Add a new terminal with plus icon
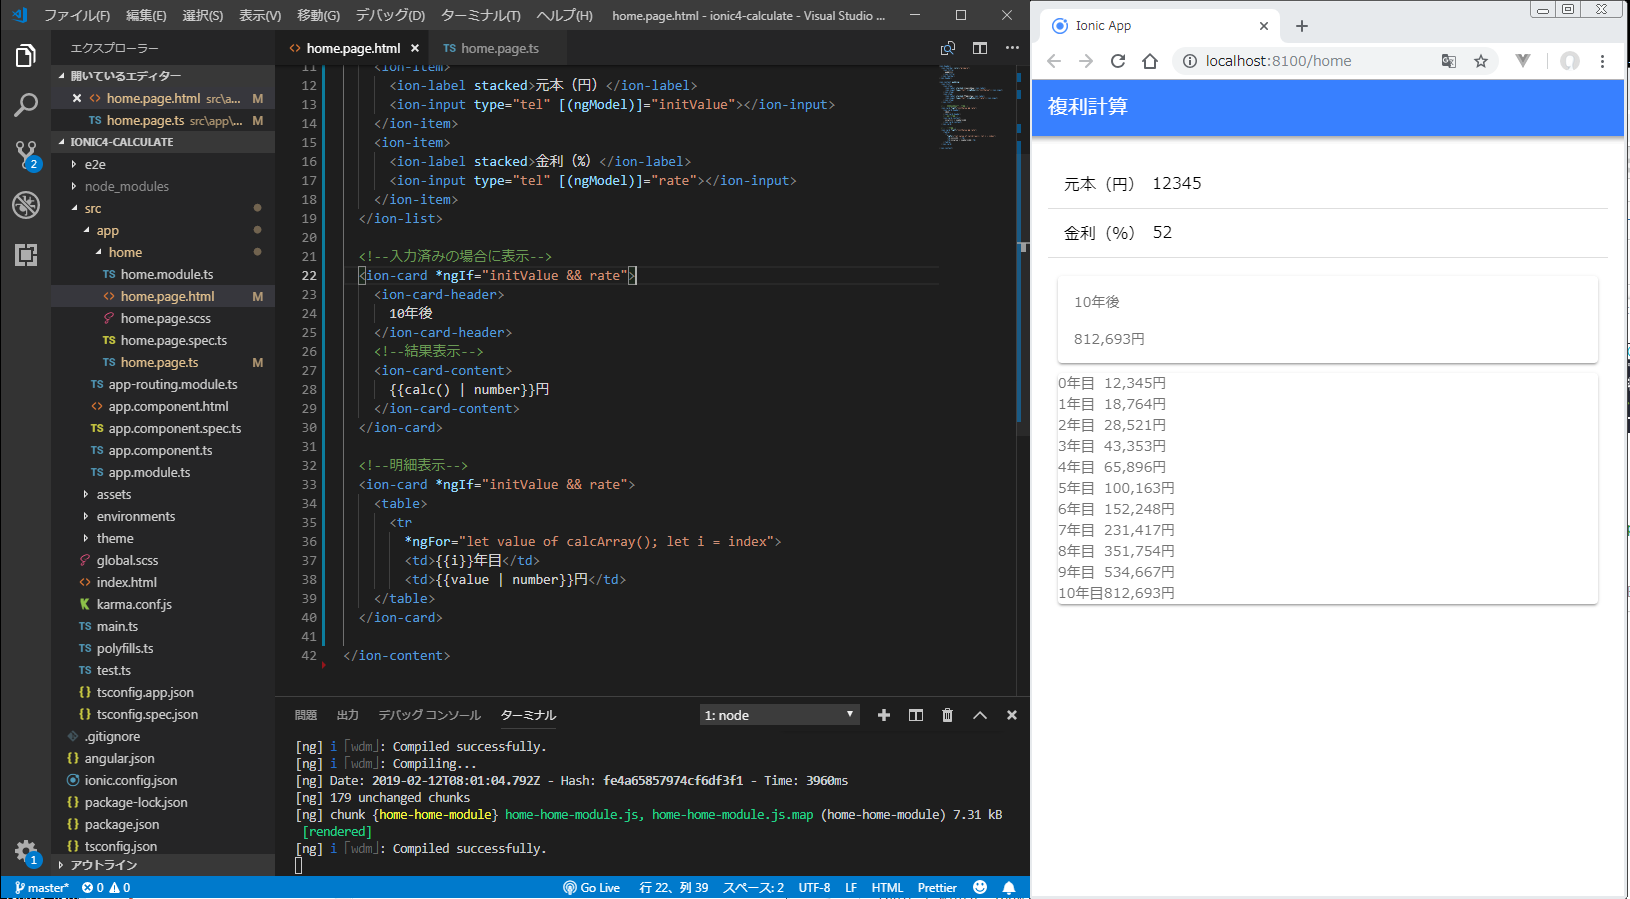 click(883, 715)
